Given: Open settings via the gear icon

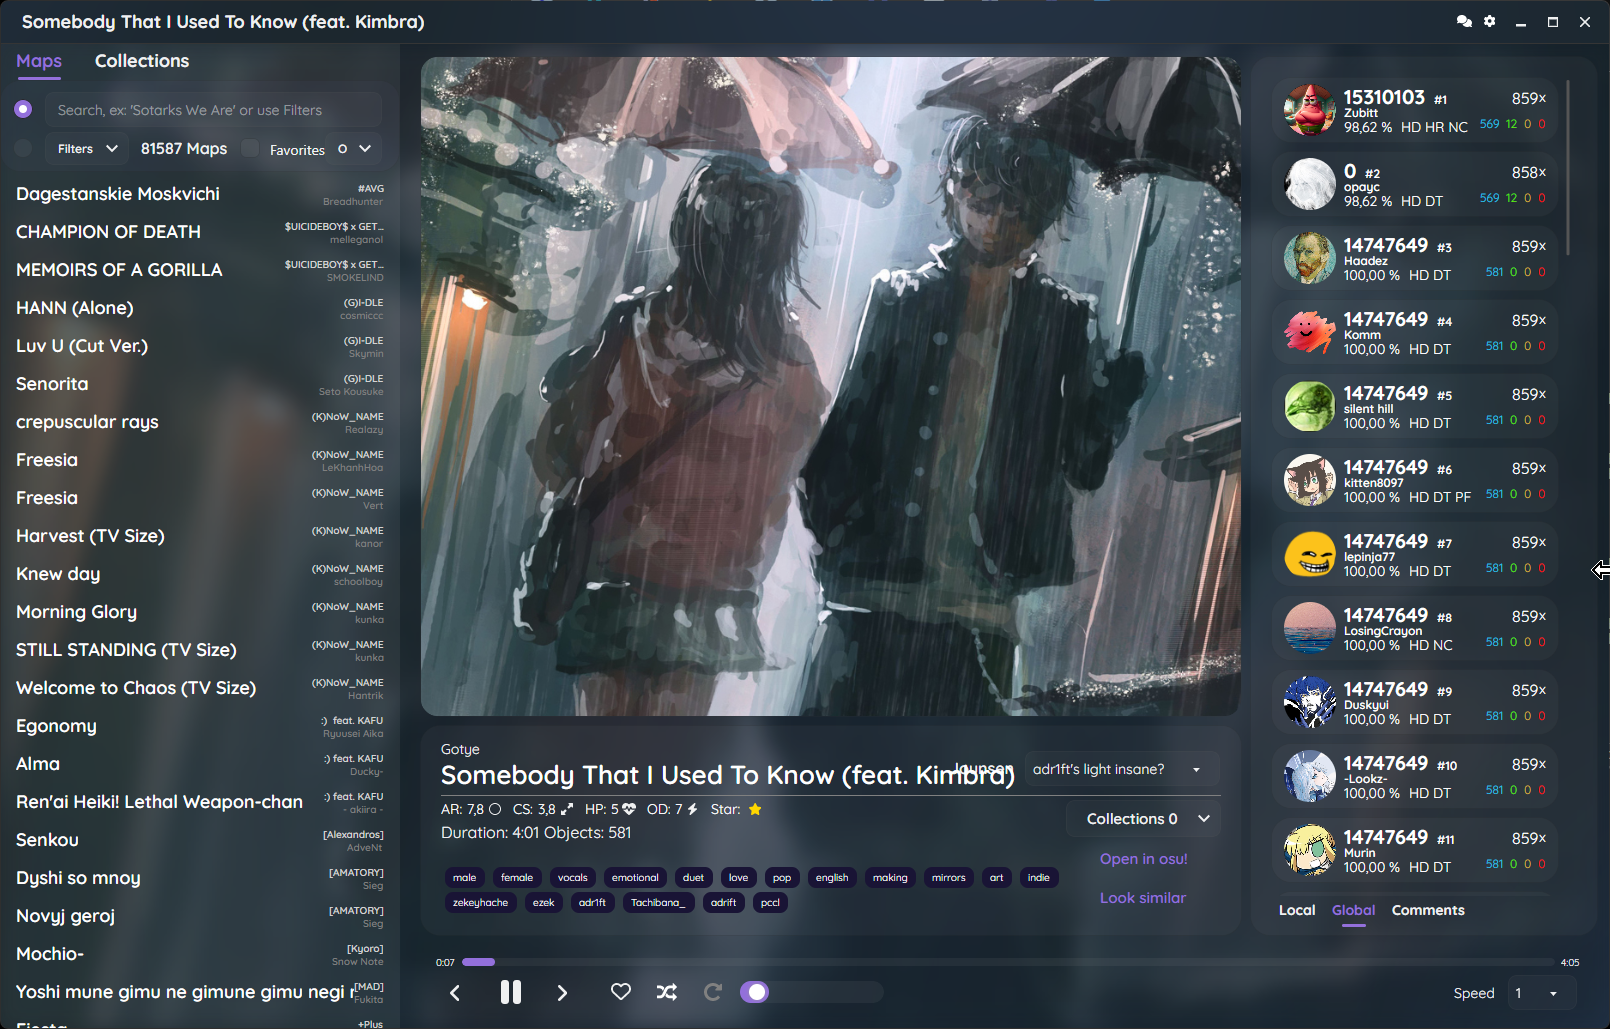Looking at the screenshot, I should click(x=1490, y=22).
